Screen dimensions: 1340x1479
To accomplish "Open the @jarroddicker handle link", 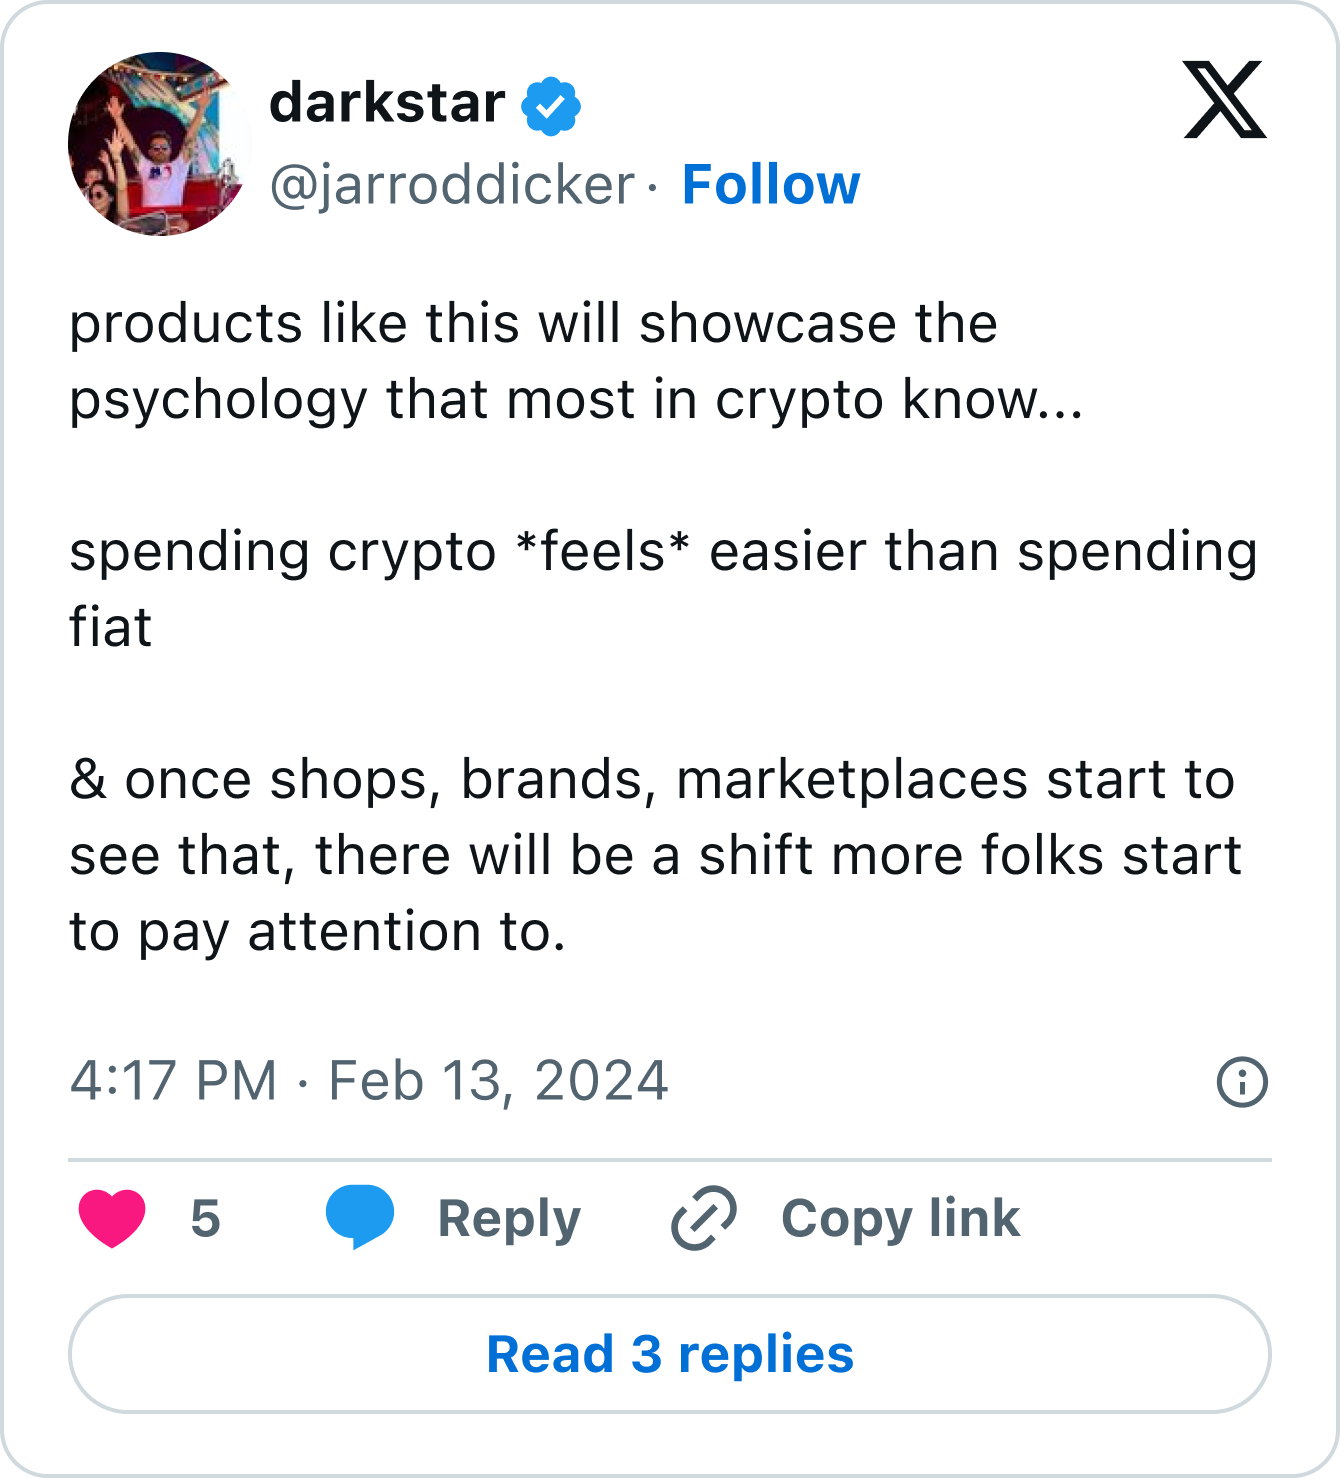I will [x=452, y=185].
